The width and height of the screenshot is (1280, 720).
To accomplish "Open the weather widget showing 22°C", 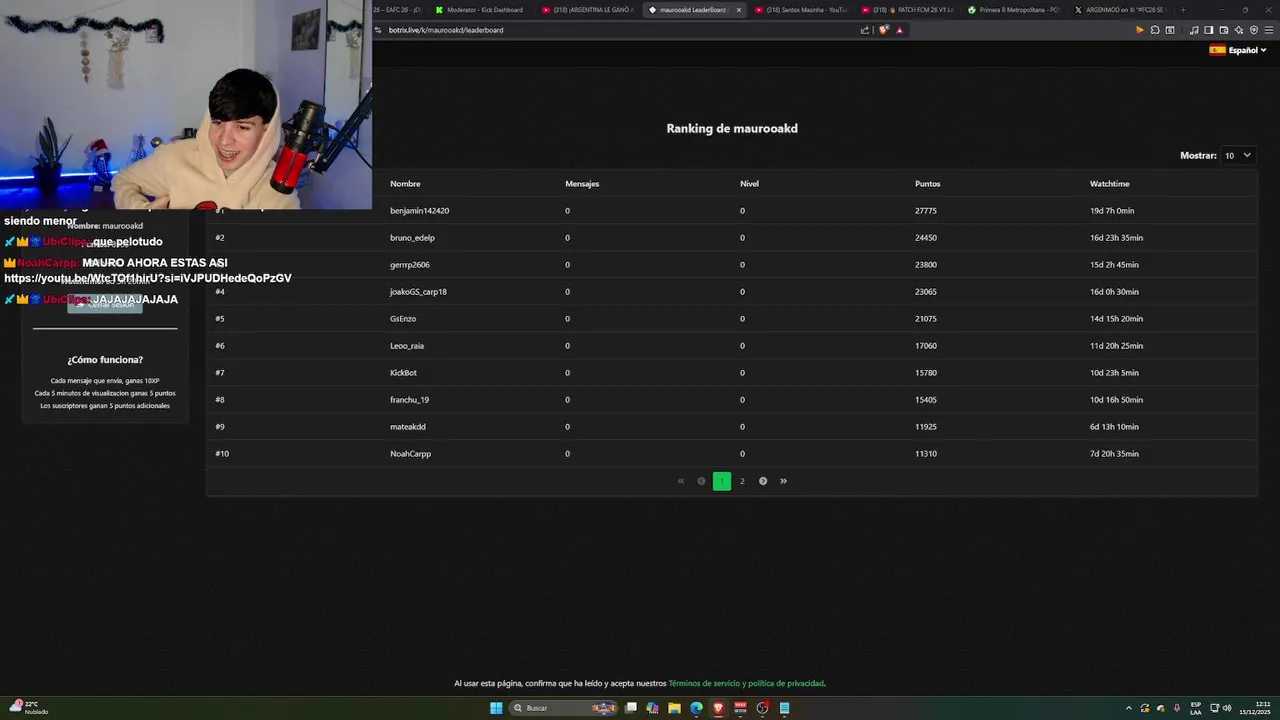I will 28,707.
